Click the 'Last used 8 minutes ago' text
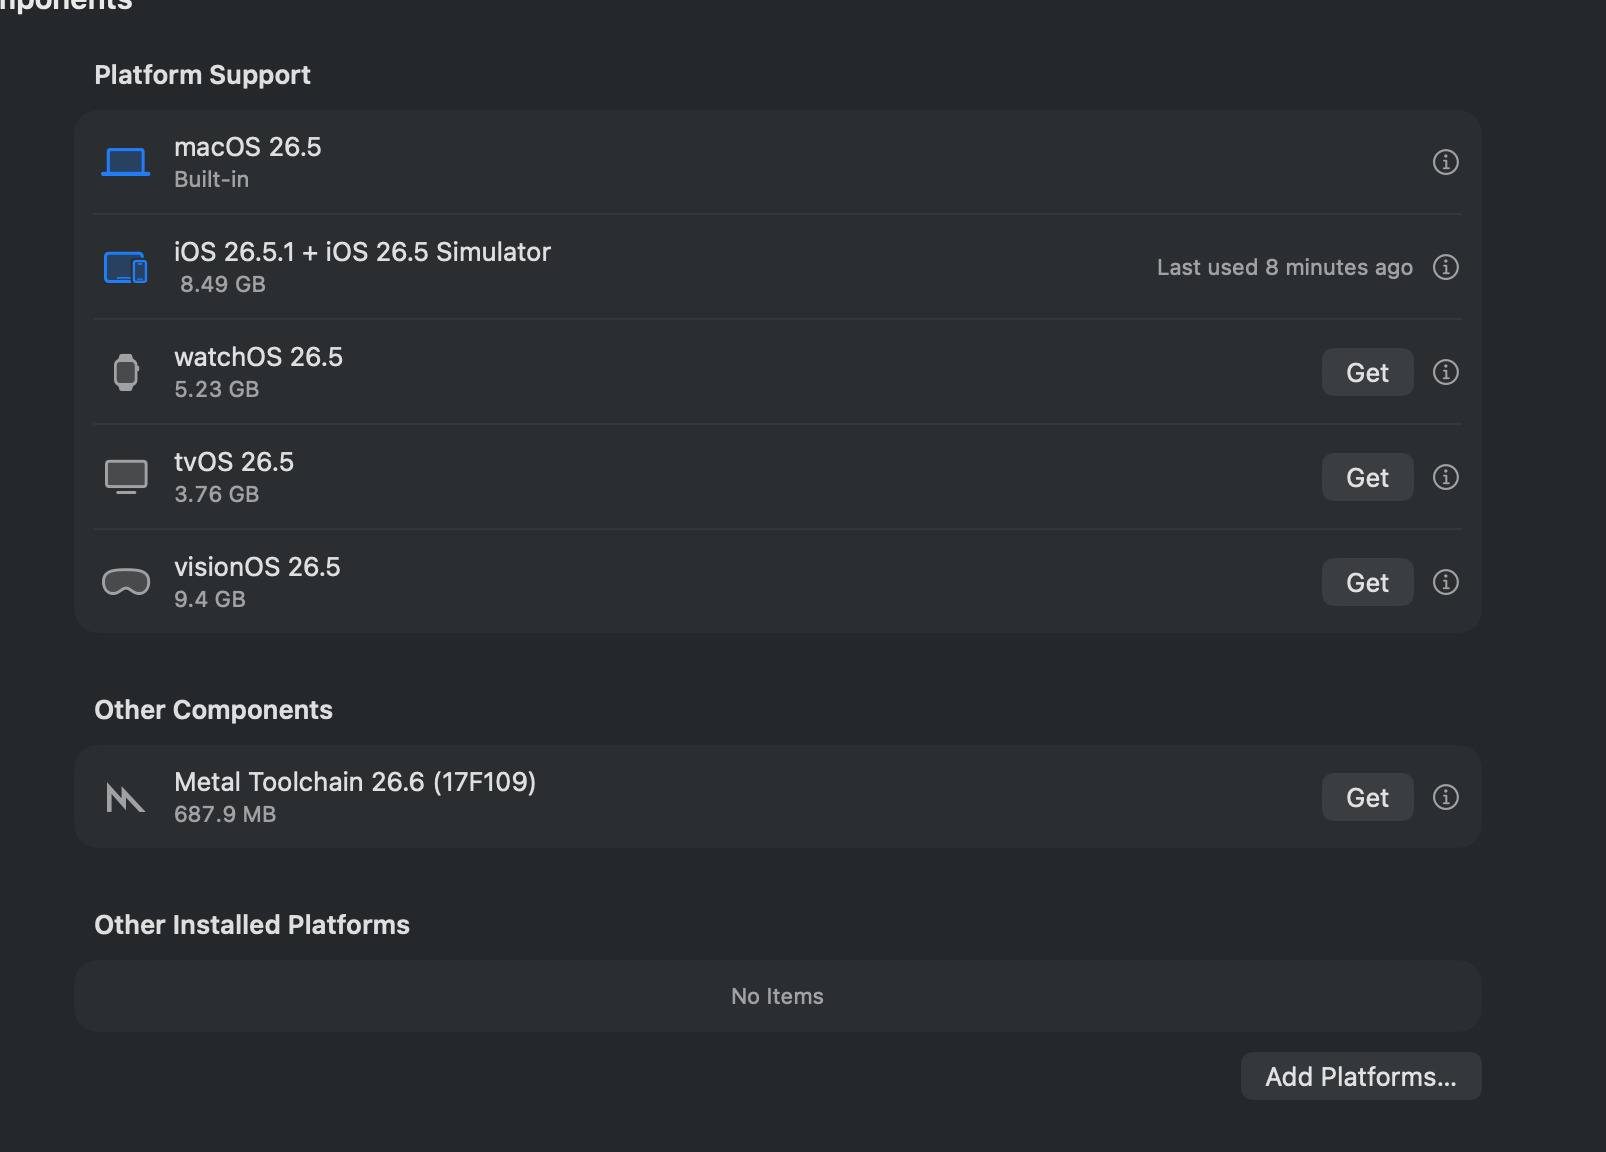Screen dimensions: 1606x1152 (1285, 267)
